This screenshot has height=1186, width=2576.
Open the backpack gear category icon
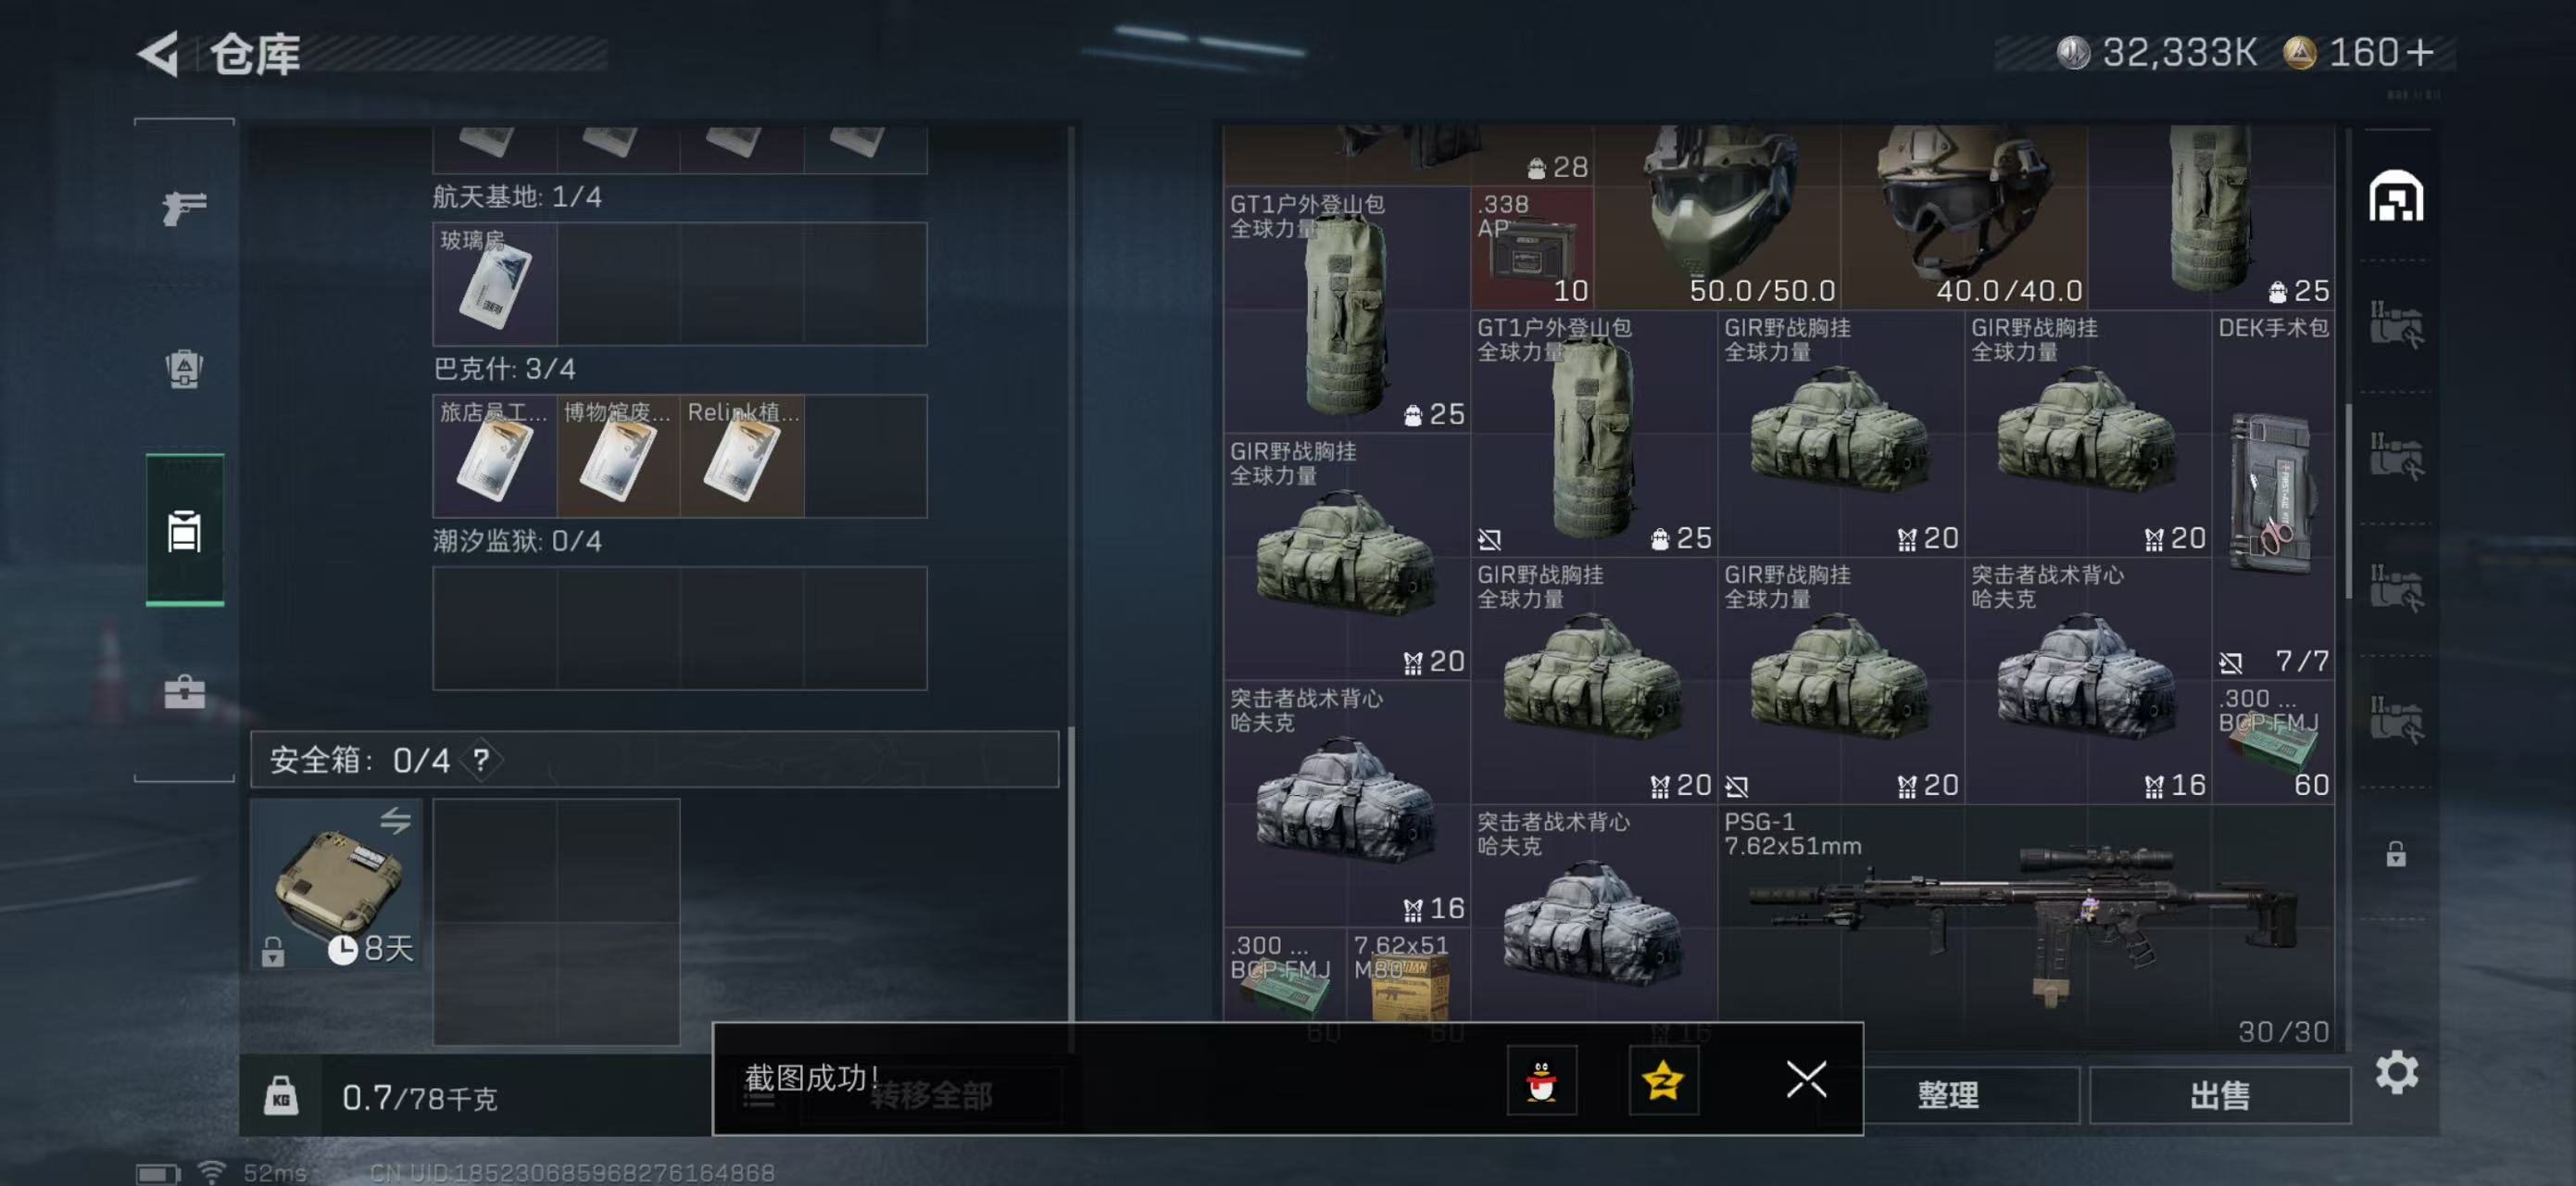coord(185,368)
